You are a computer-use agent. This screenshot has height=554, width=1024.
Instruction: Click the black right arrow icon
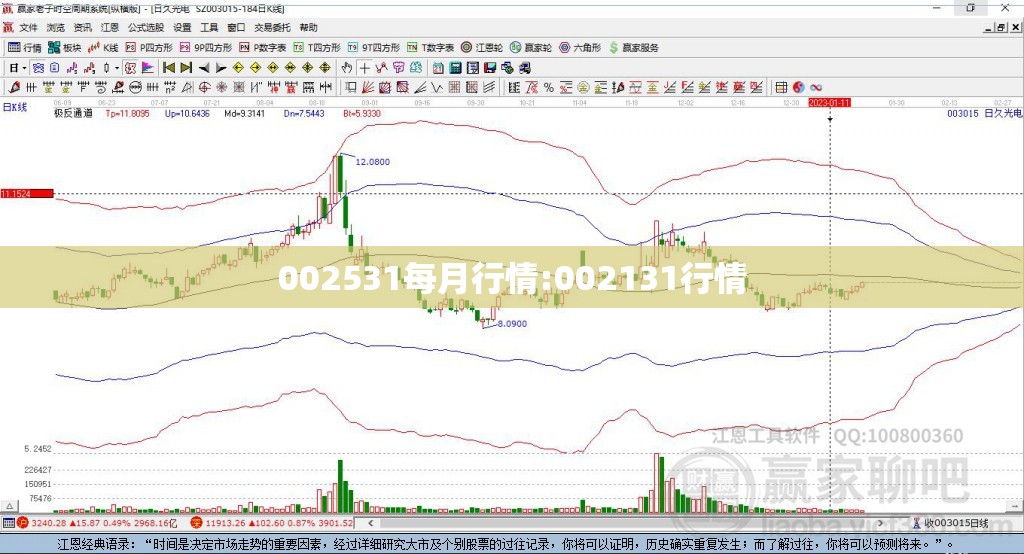[x=221, y=68]
